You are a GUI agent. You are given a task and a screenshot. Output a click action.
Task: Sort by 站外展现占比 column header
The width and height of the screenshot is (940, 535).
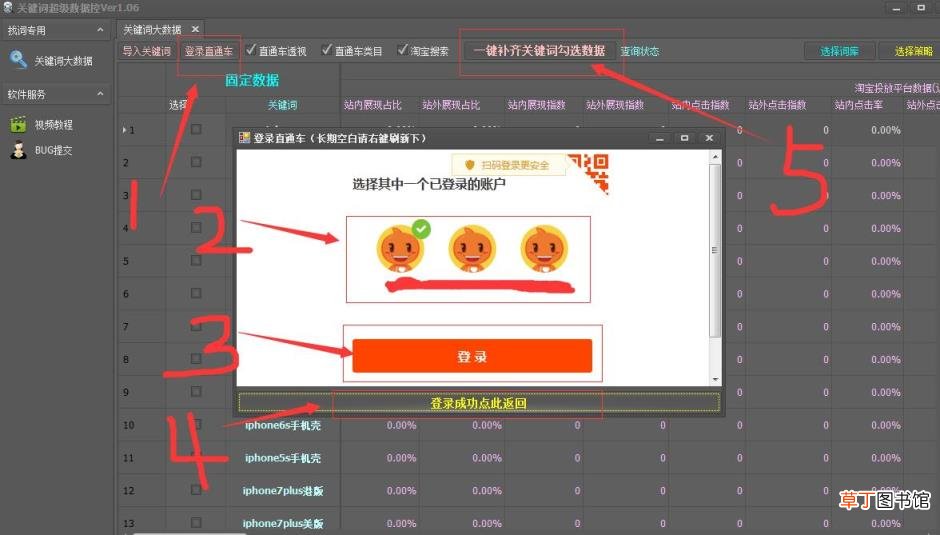click(451, 105)
